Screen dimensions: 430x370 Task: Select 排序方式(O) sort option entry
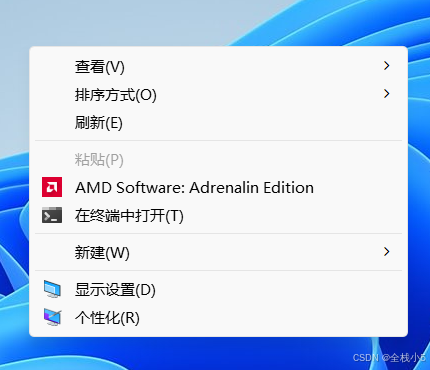(218, 94)
